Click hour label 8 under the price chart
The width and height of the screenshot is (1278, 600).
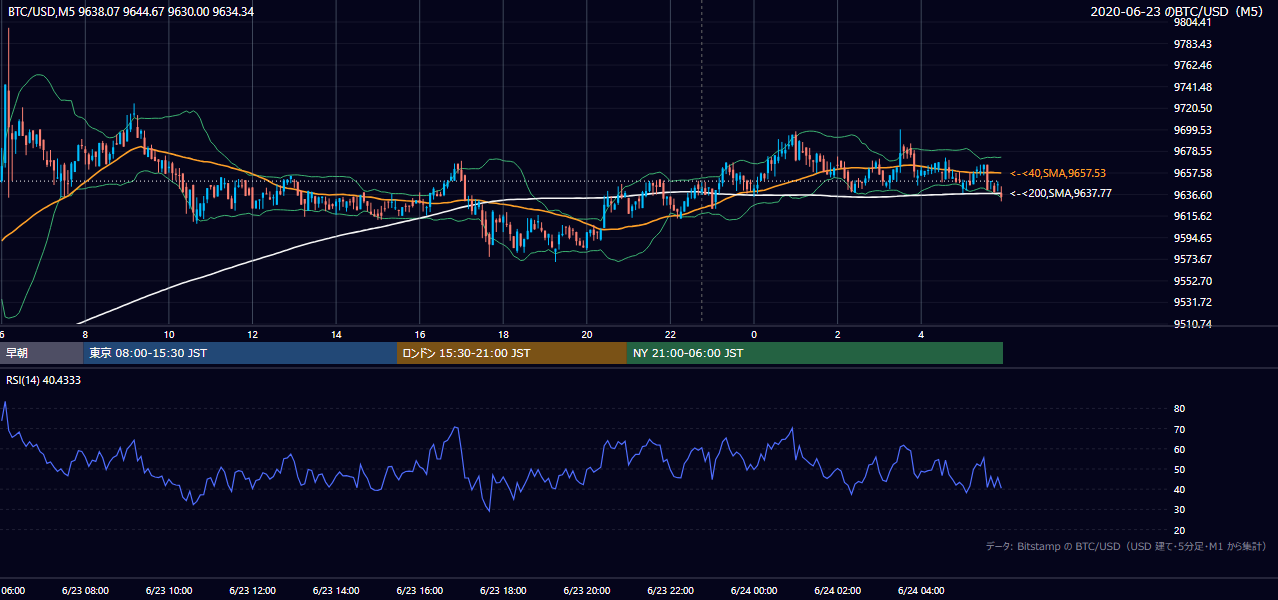pos(85,334)
